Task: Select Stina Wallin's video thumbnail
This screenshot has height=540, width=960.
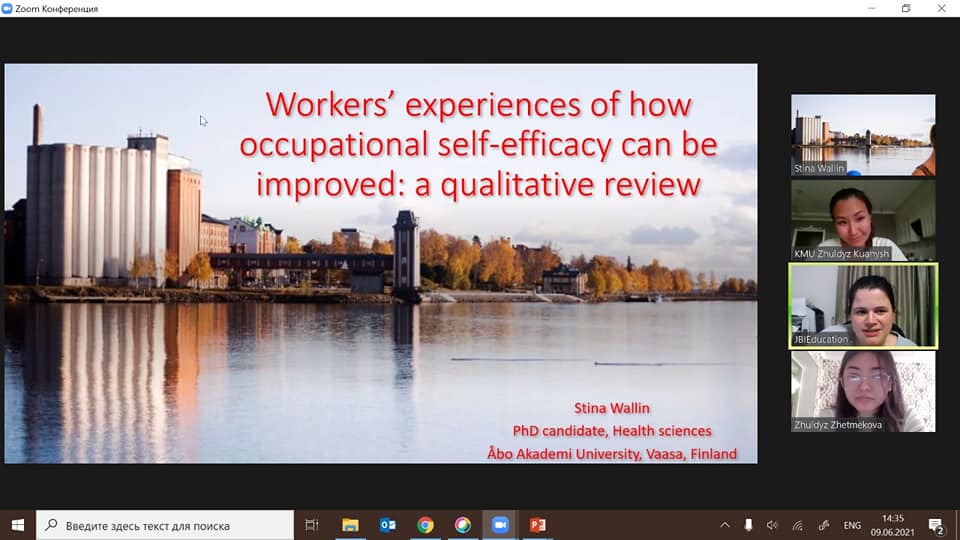Action: pos(863,135)
